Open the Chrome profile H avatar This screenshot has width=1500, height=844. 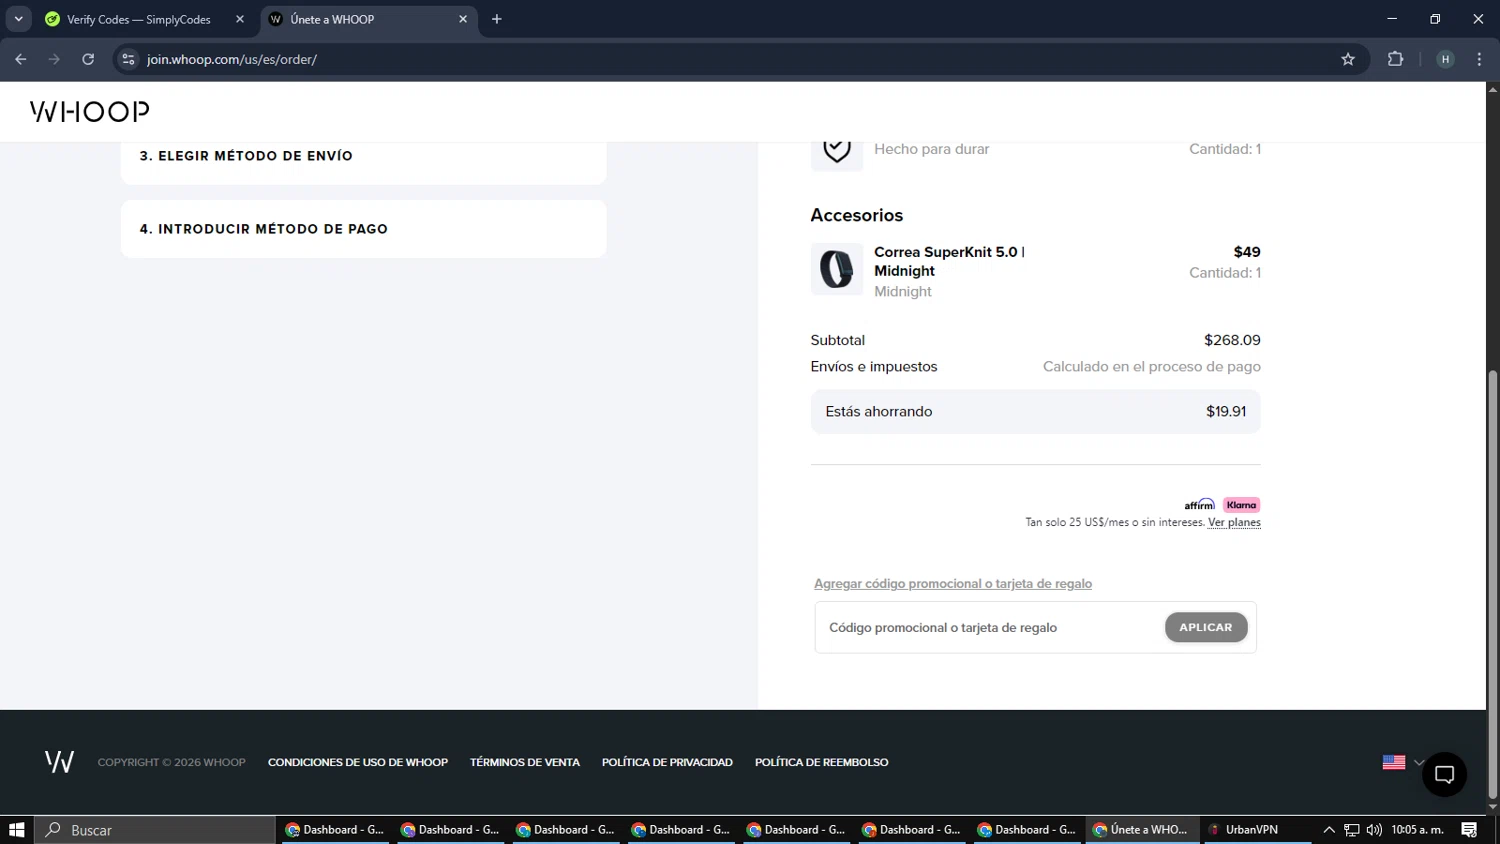pyautogui.click(x=1445, y=59)
